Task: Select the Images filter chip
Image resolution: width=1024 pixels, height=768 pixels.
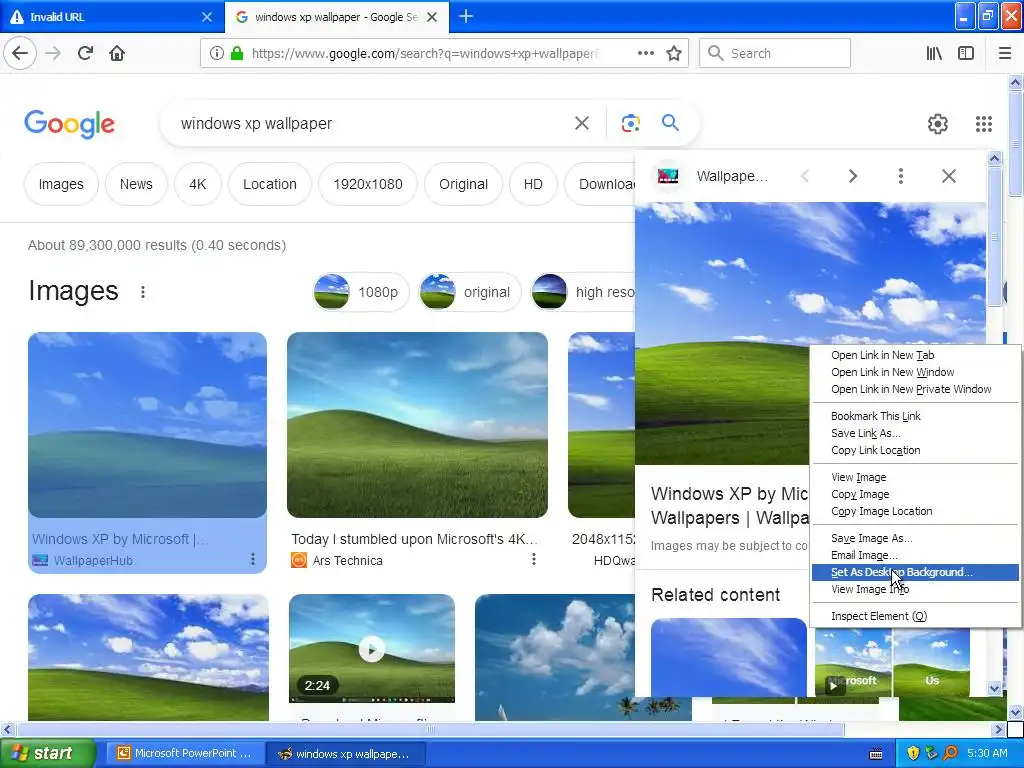Action: tap(61, 184)
